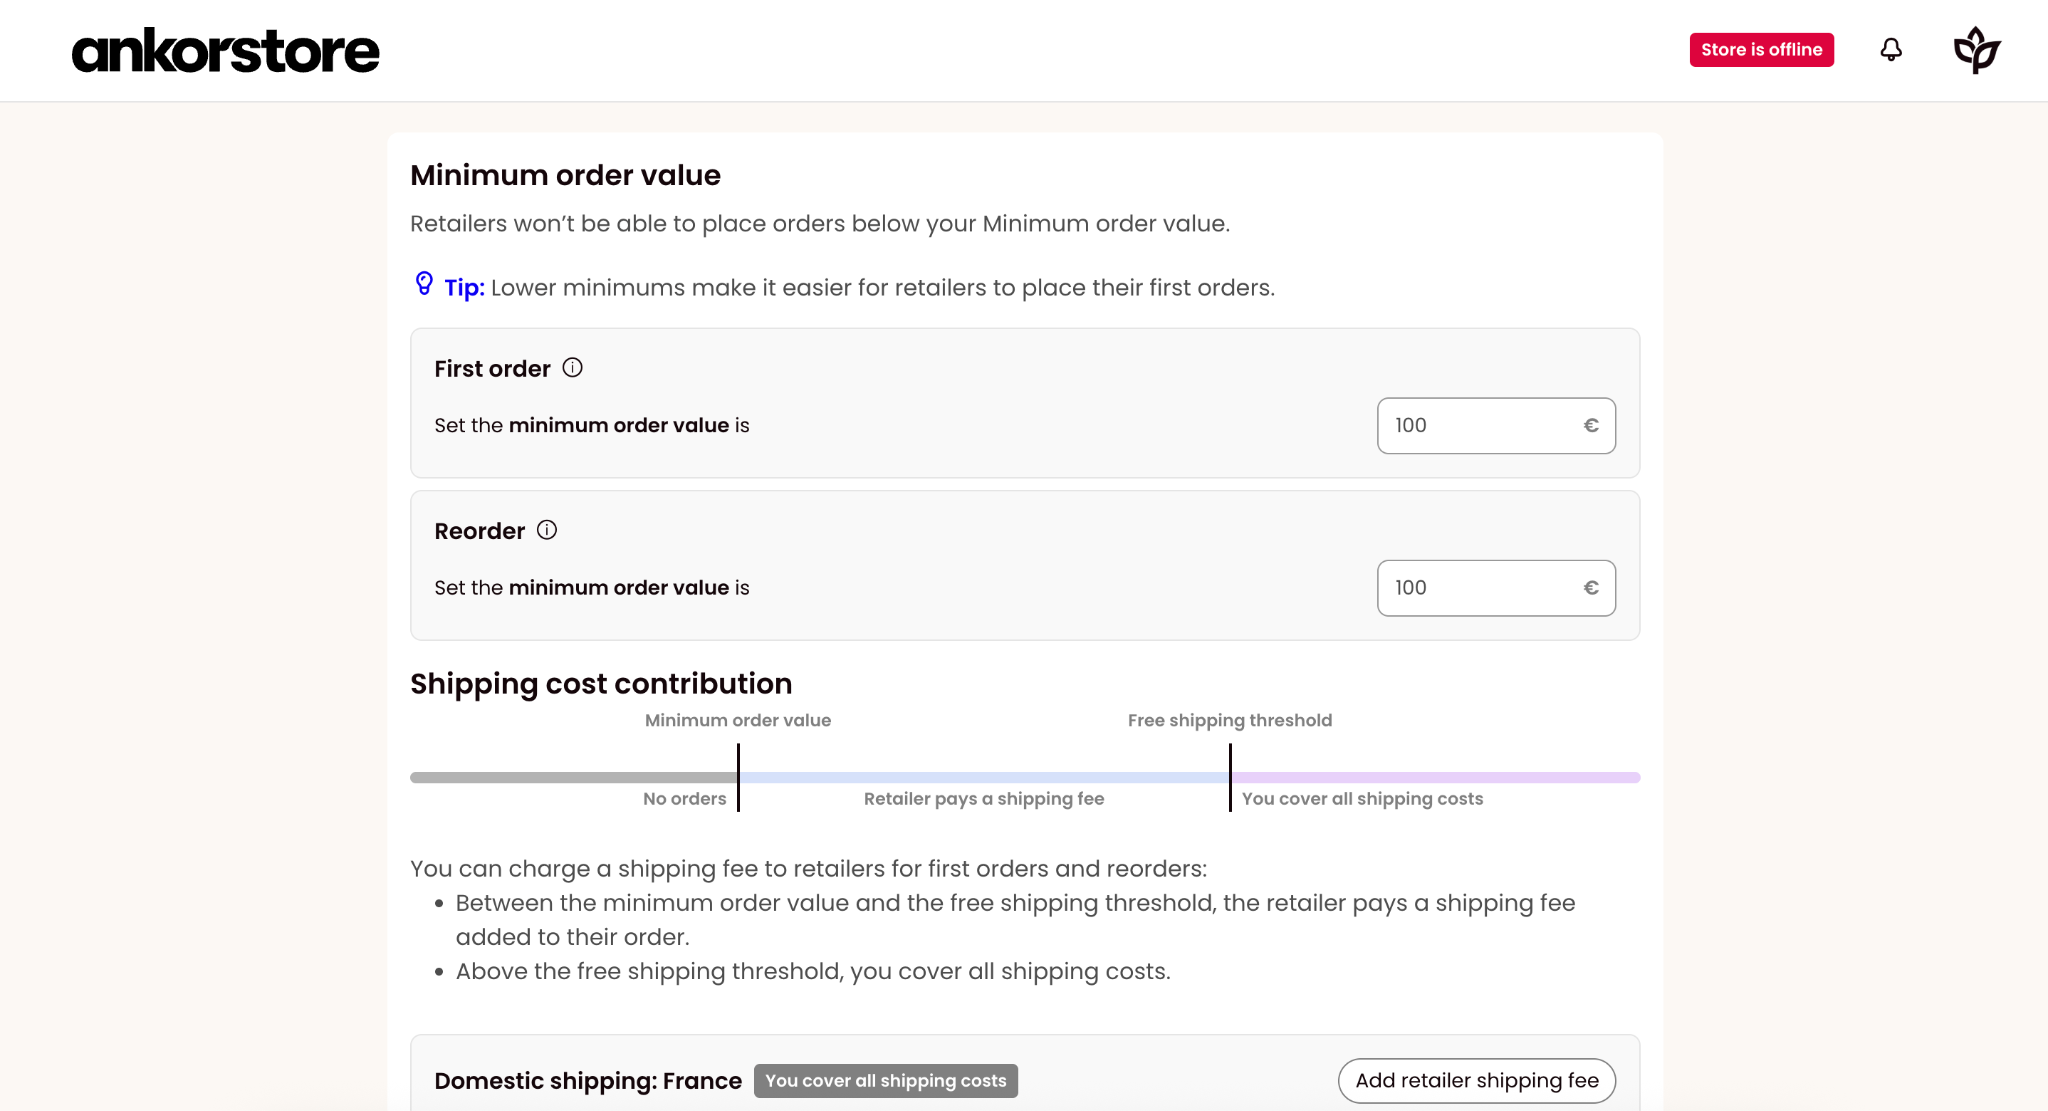The width and height of the screenshot is (2048, 1111).
Task: Click the Free shipping threshold marker line
Action: click(1230, 778)
